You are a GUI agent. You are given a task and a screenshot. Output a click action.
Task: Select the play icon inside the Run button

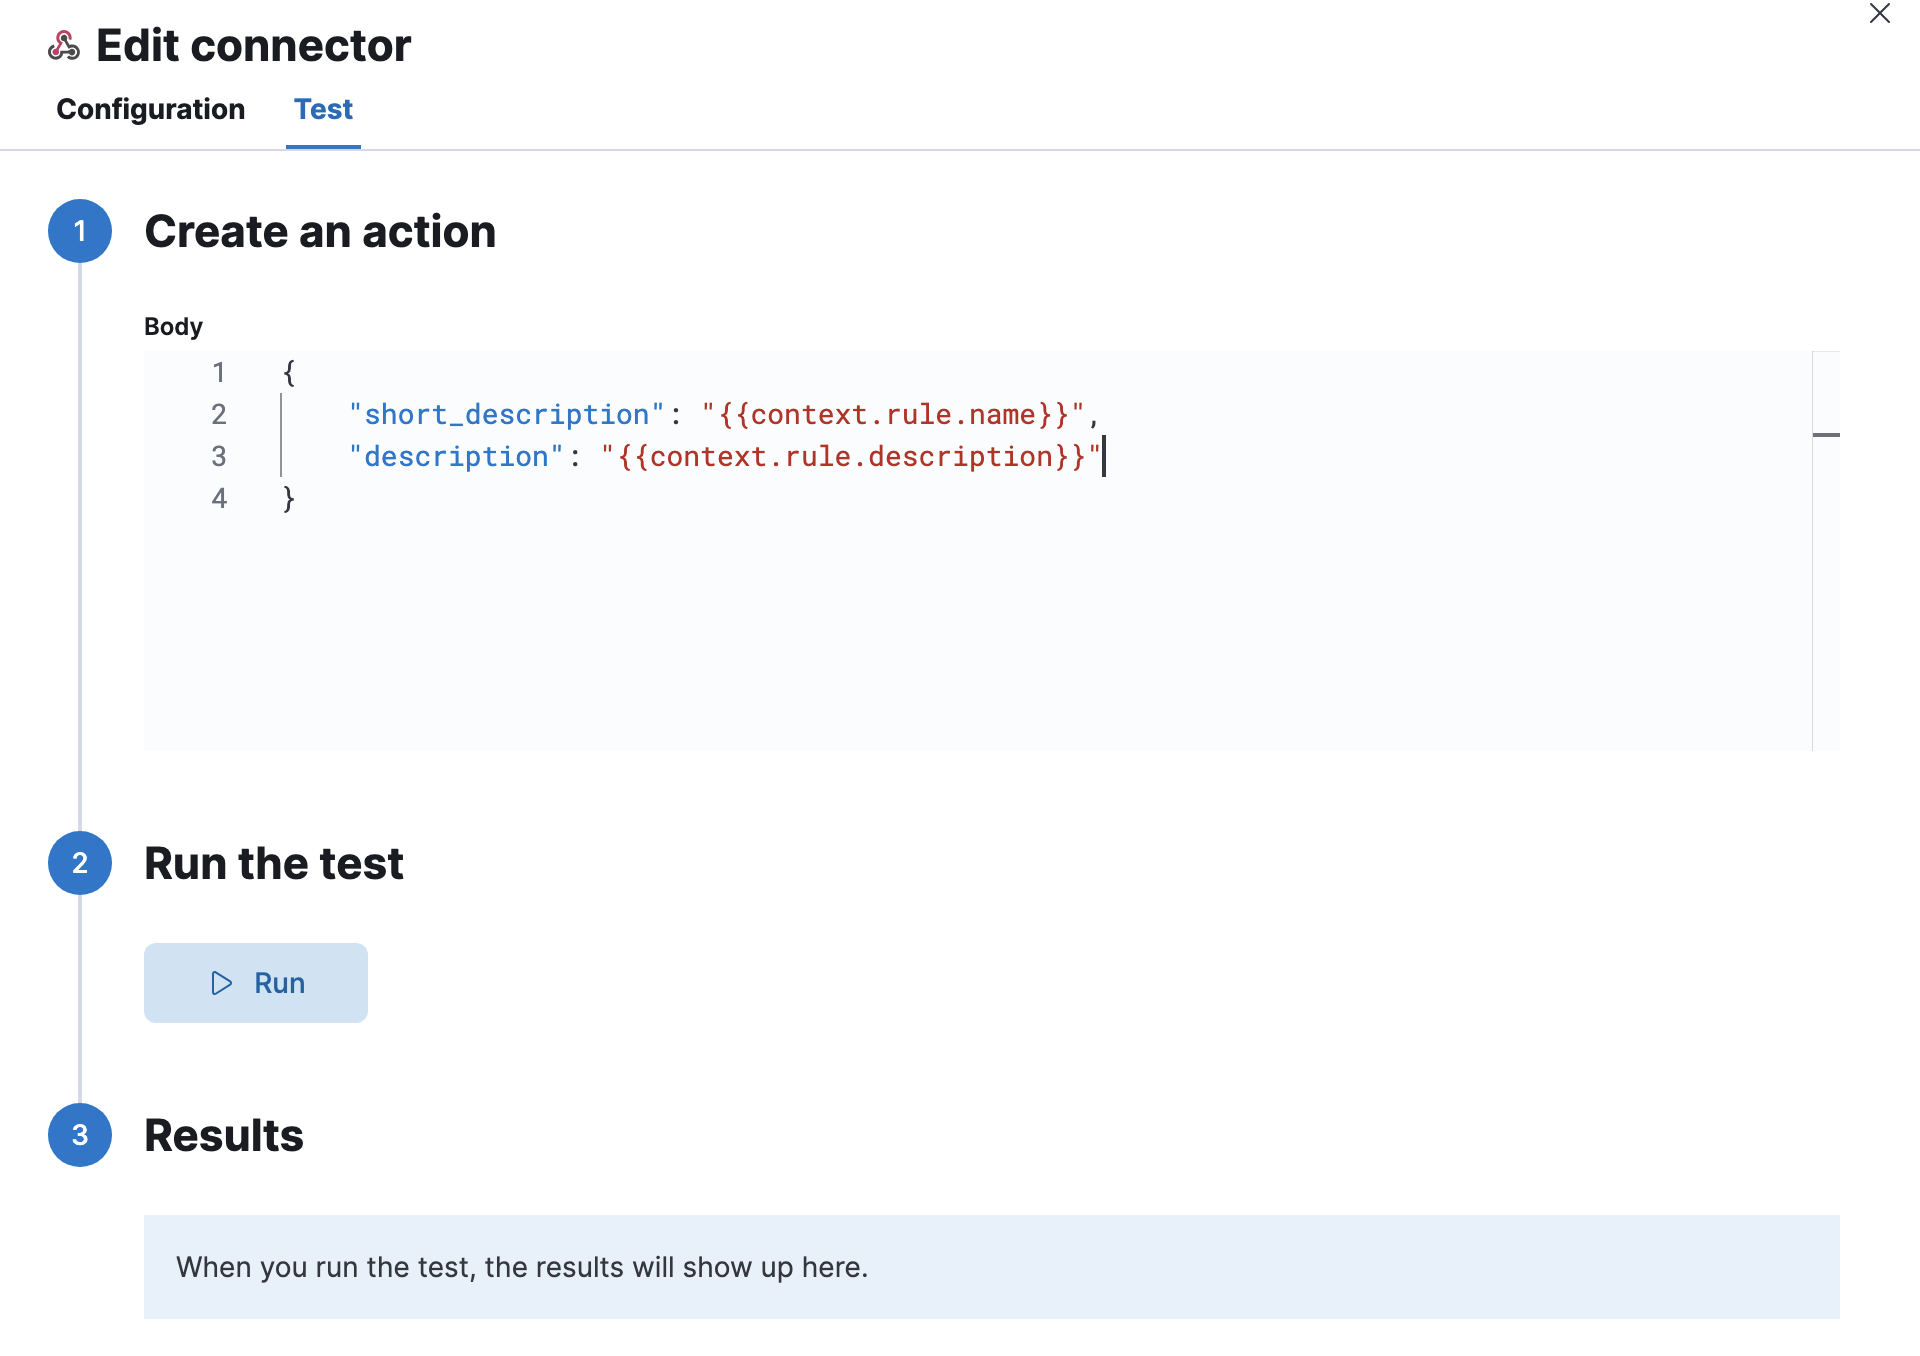[221, 983]
